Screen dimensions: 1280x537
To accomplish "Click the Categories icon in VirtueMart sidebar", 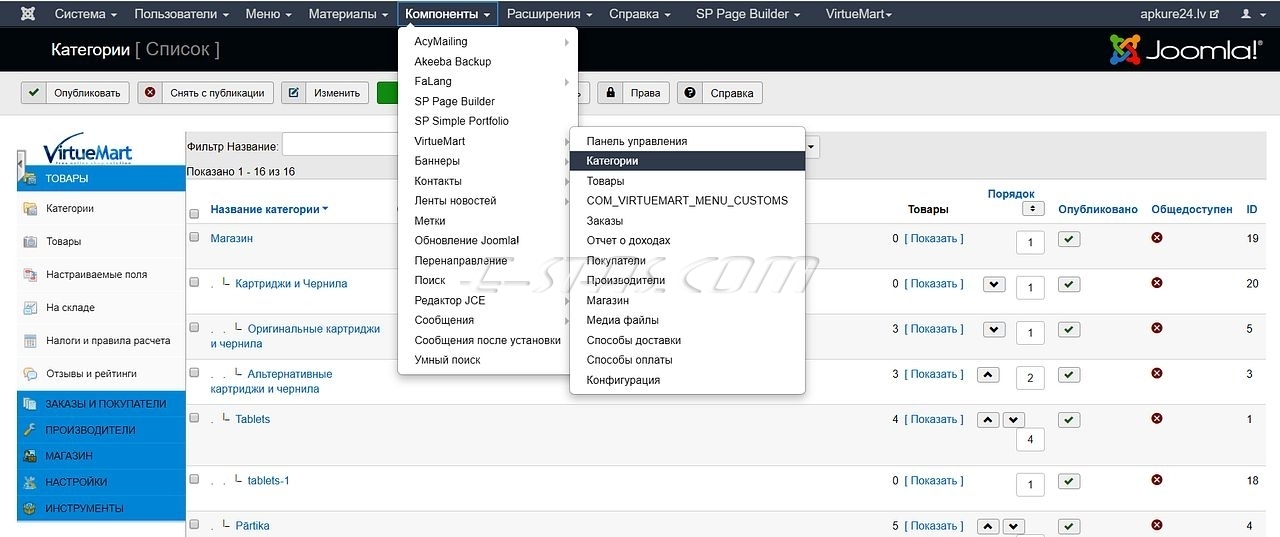I will coord(29,209).
